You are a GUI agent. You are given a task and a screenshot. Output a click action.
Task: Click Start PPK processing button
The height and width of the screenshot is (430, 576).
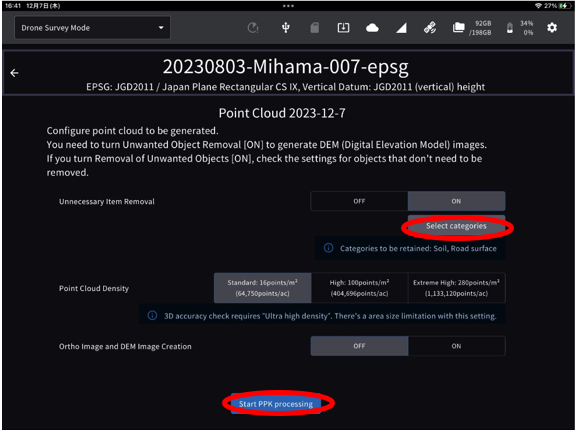276,404
